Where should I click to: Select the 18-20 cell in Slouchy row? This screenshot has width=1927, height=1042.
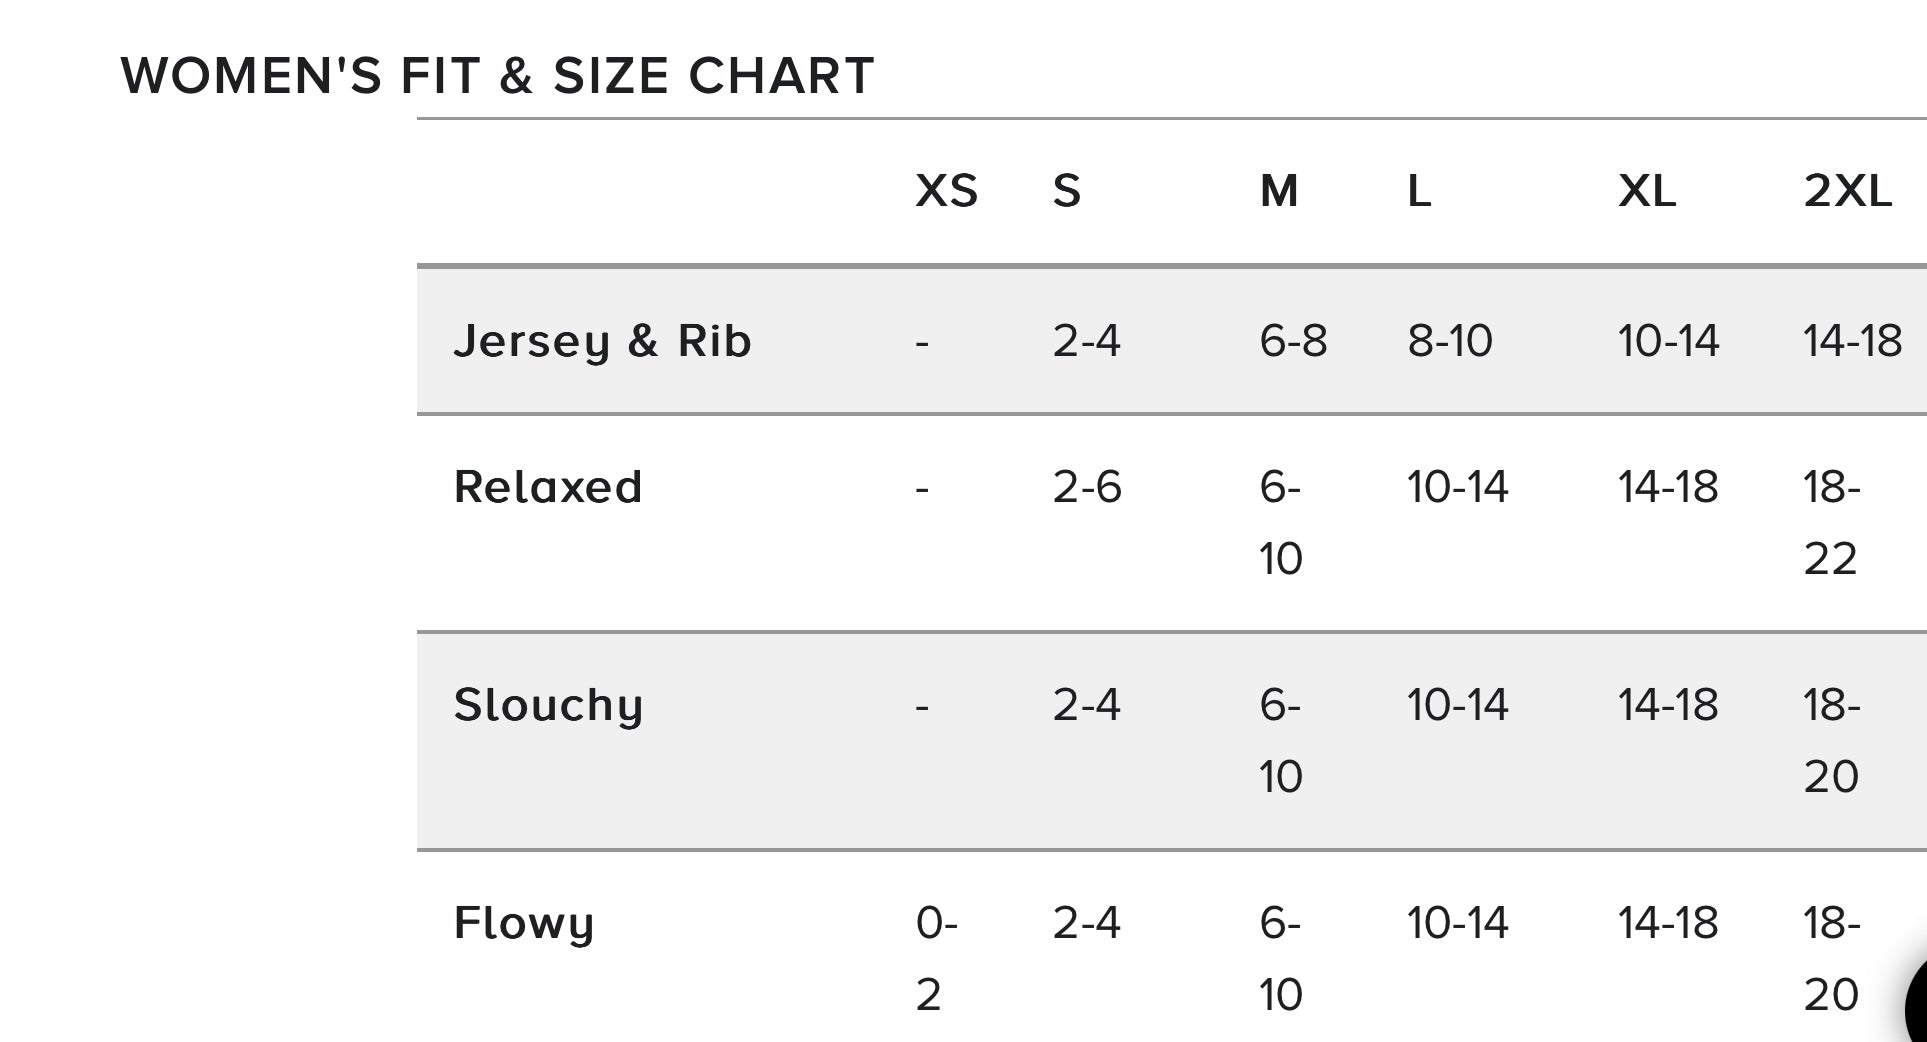tap(1831, 740)
